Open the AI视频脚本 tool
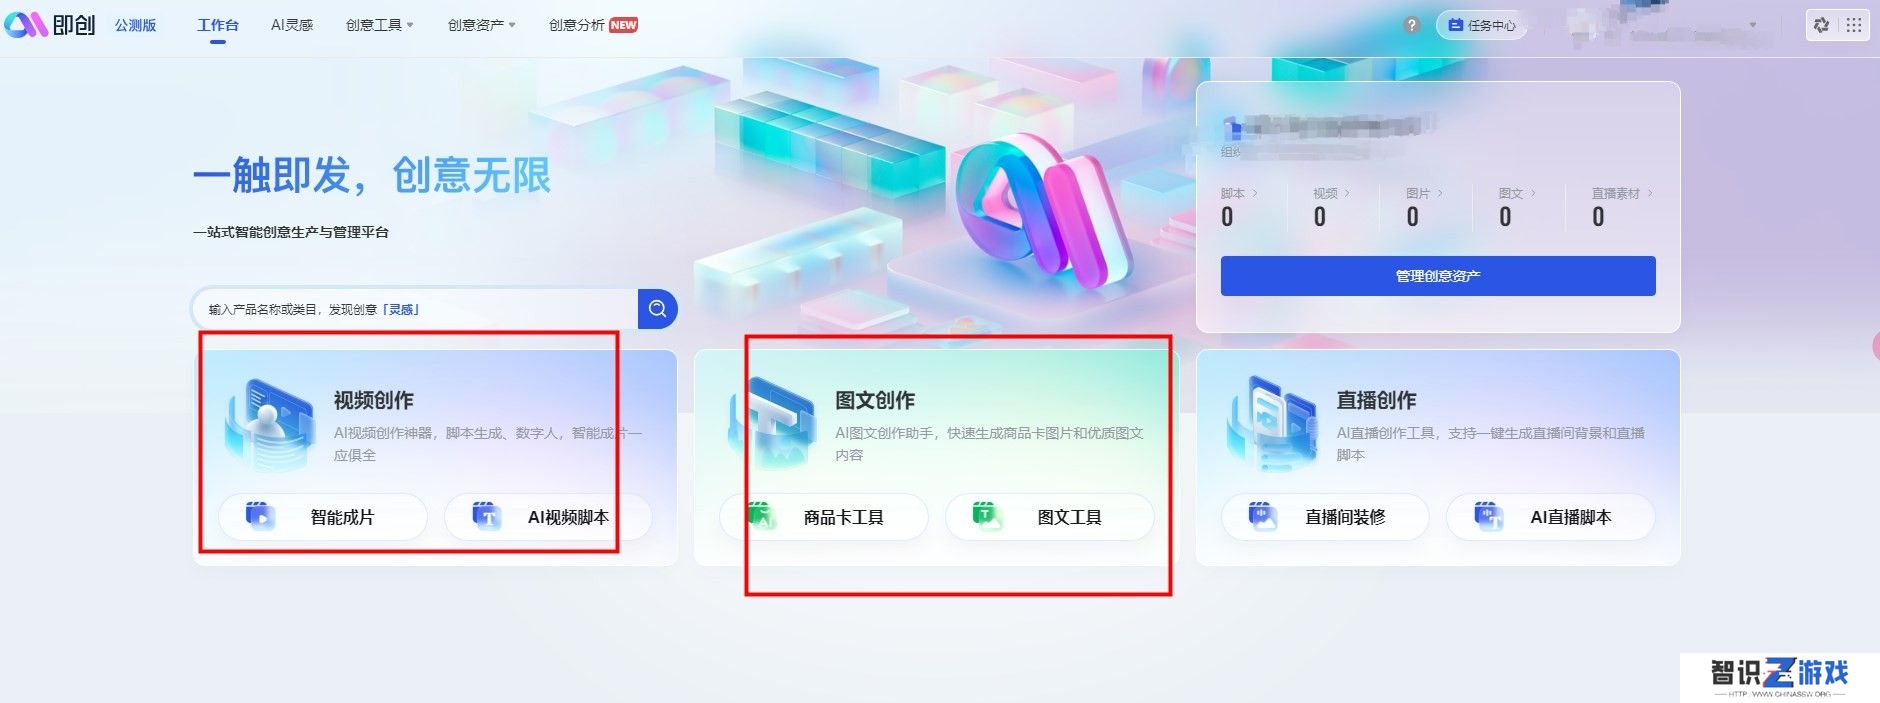Viewport: 1880px width, 703px height. click(548, 517)
